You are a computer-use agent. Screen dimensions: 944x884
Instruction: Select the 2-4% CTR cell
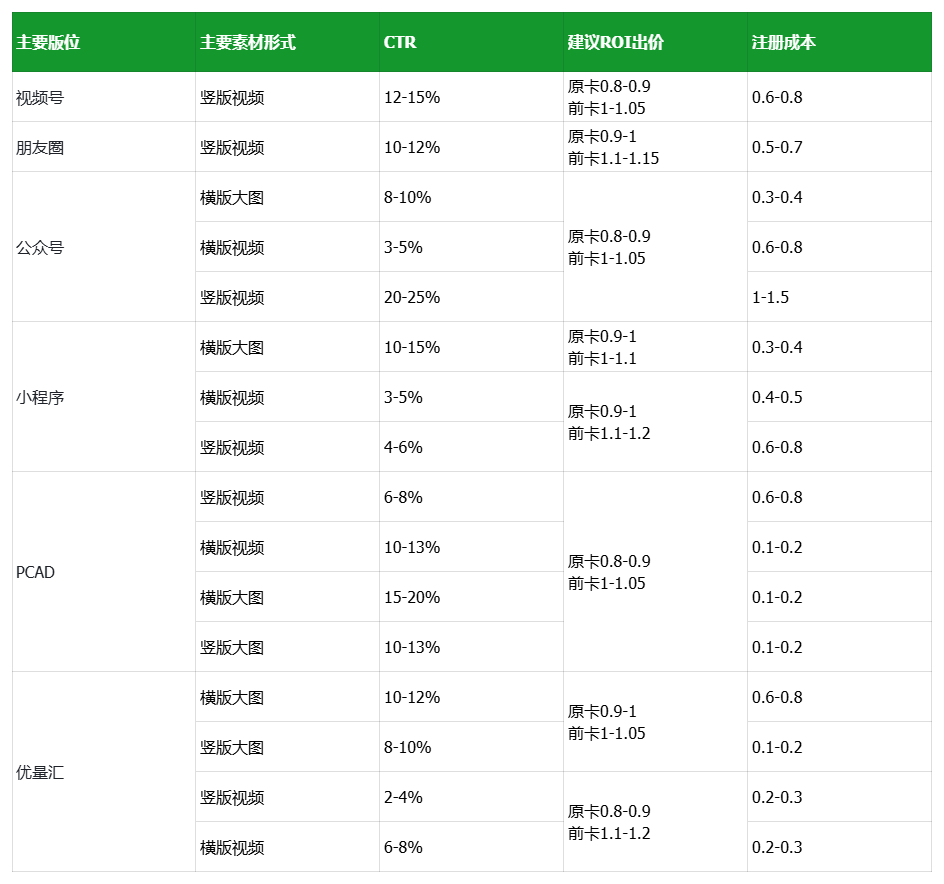(x=471, y=797)
